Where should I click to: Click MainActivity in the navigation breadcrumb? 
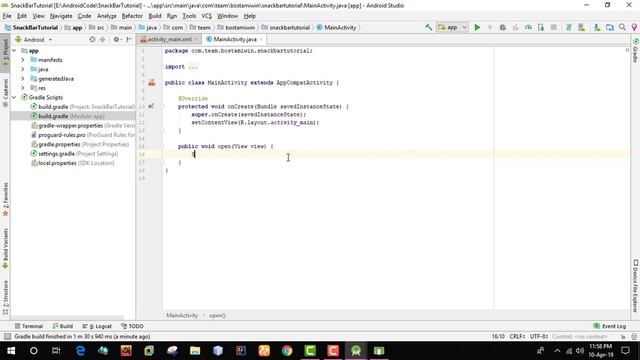point(336,27)
